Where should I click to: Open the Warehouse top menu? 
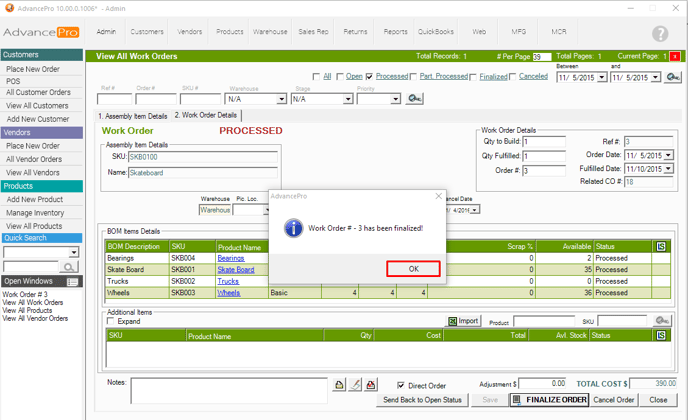click(x=269, y=32)
